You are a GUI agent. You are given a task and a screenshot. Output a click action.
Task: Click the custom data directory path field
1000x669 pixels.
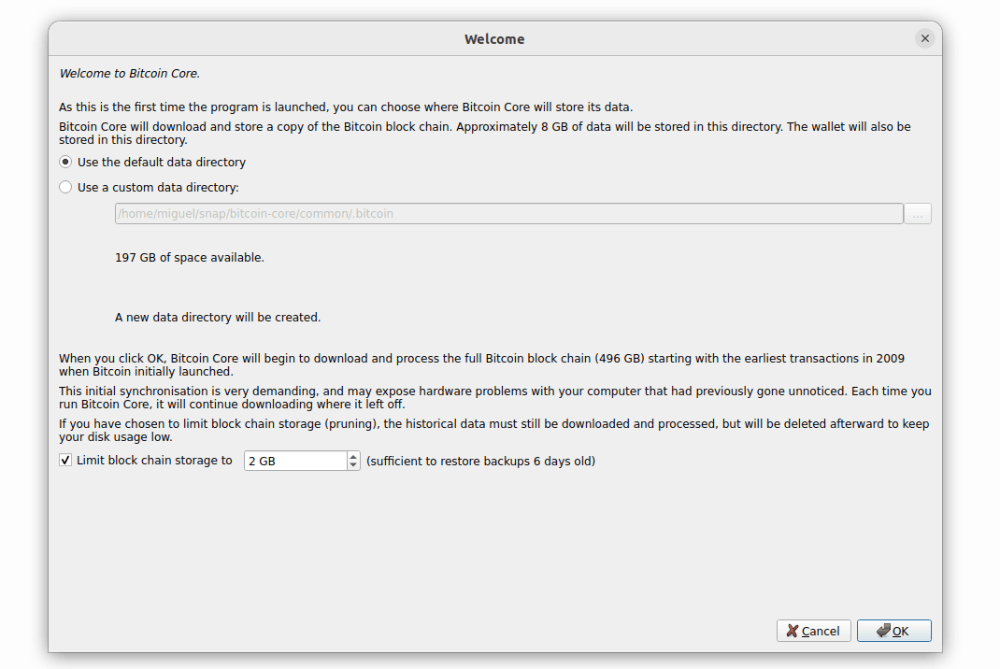tap(509, 214)
